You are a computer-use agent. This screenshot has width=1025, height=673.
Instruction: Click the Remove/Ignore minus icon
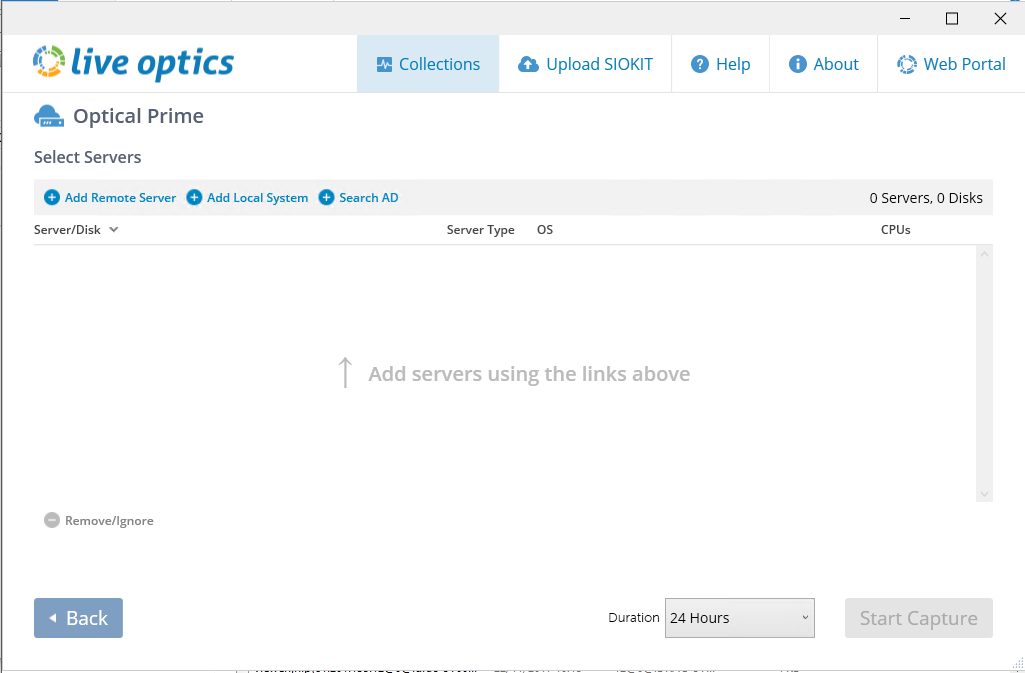52,520
